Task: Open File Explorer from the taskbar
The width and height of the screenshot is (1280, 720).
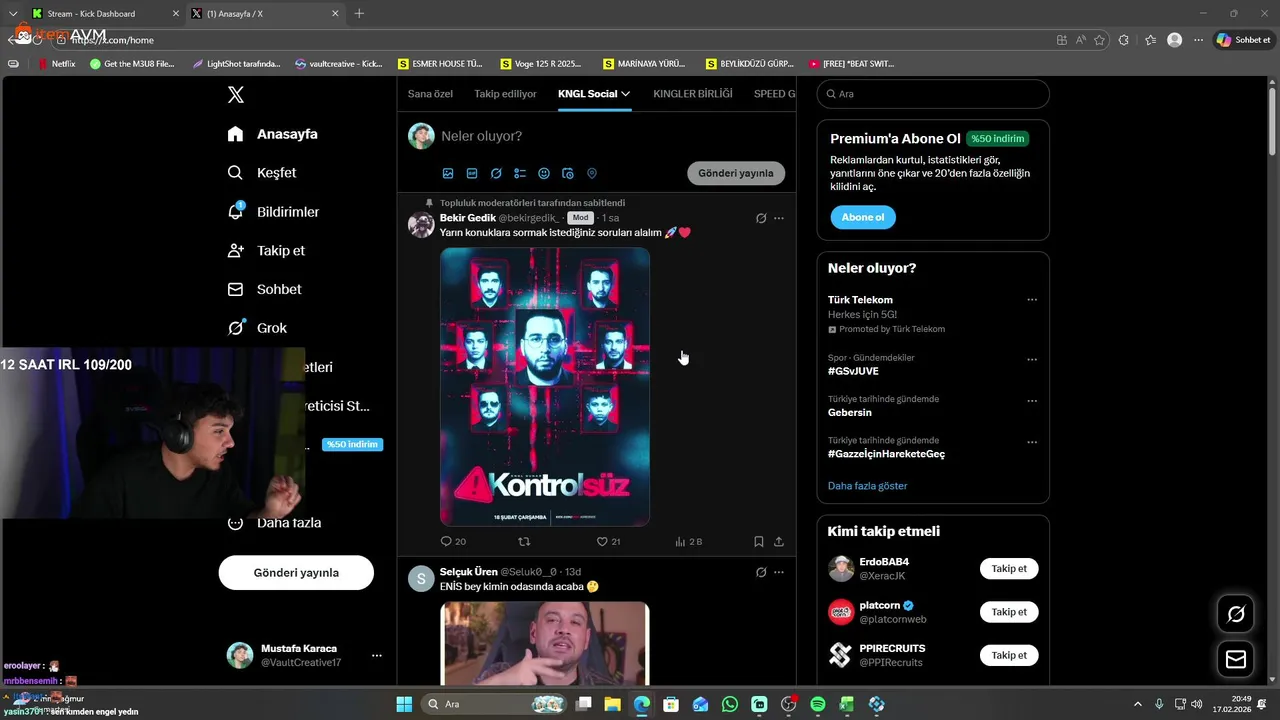Action: point(612,704)
